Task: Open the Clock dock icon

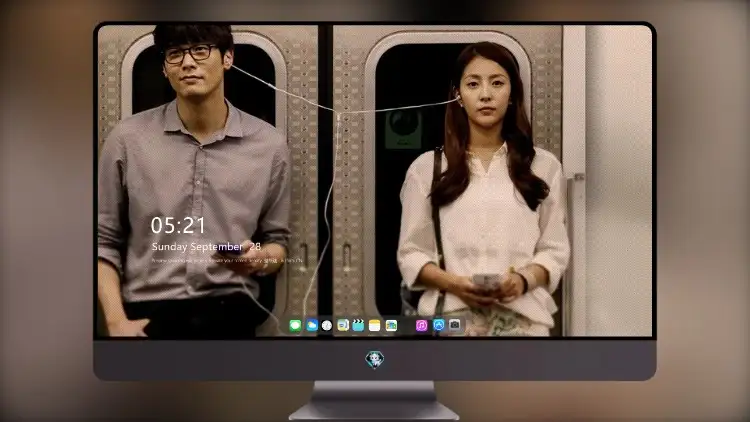Action: tap(327, 326)
